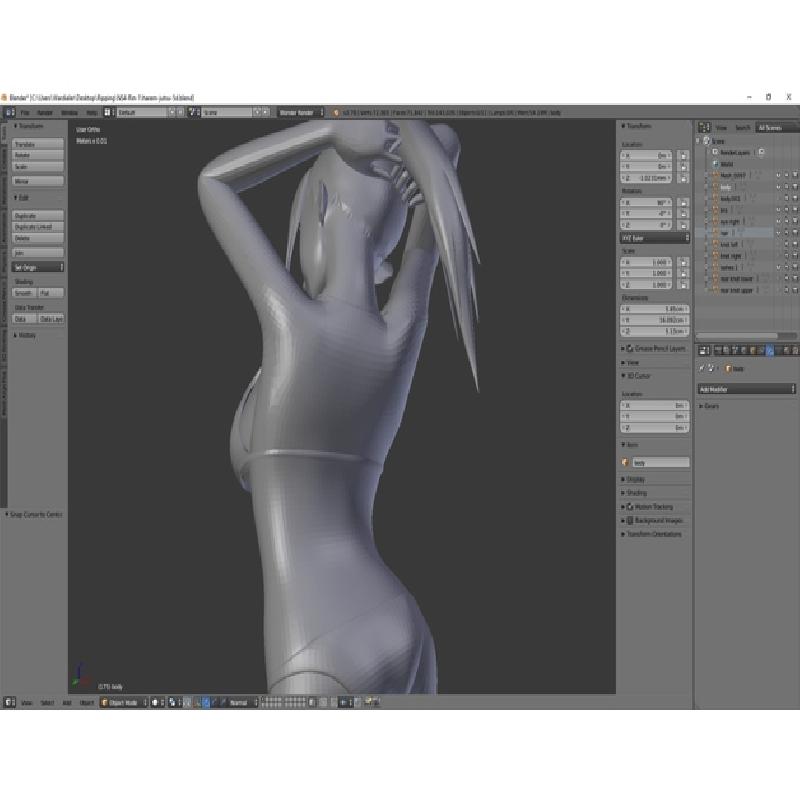Click the Grease Pencil Layers panel icon

click(x=630, y=348)
